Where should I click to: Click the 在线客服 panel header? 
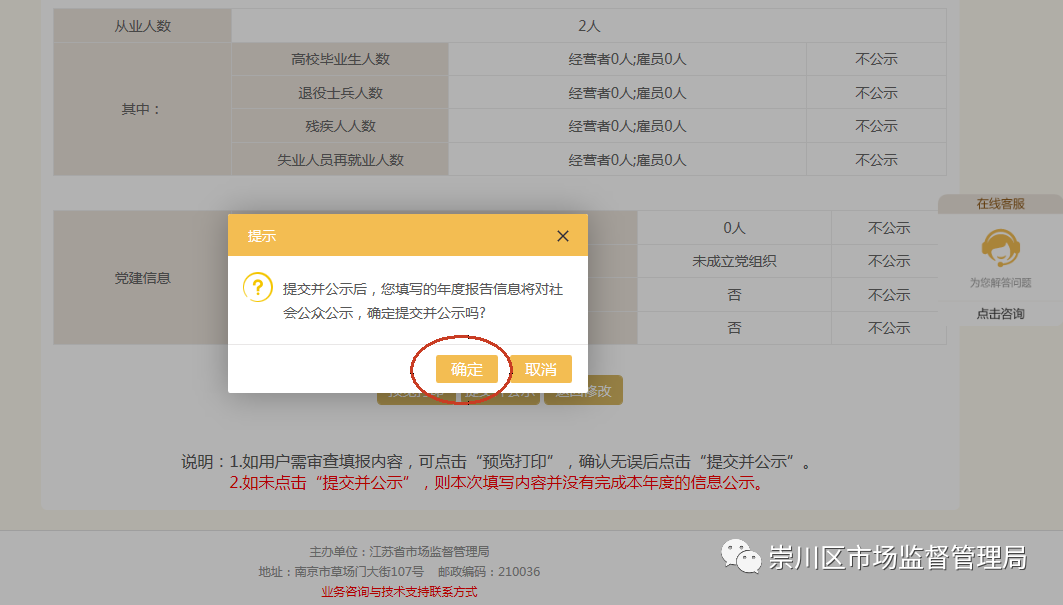[x=999, y=204]
